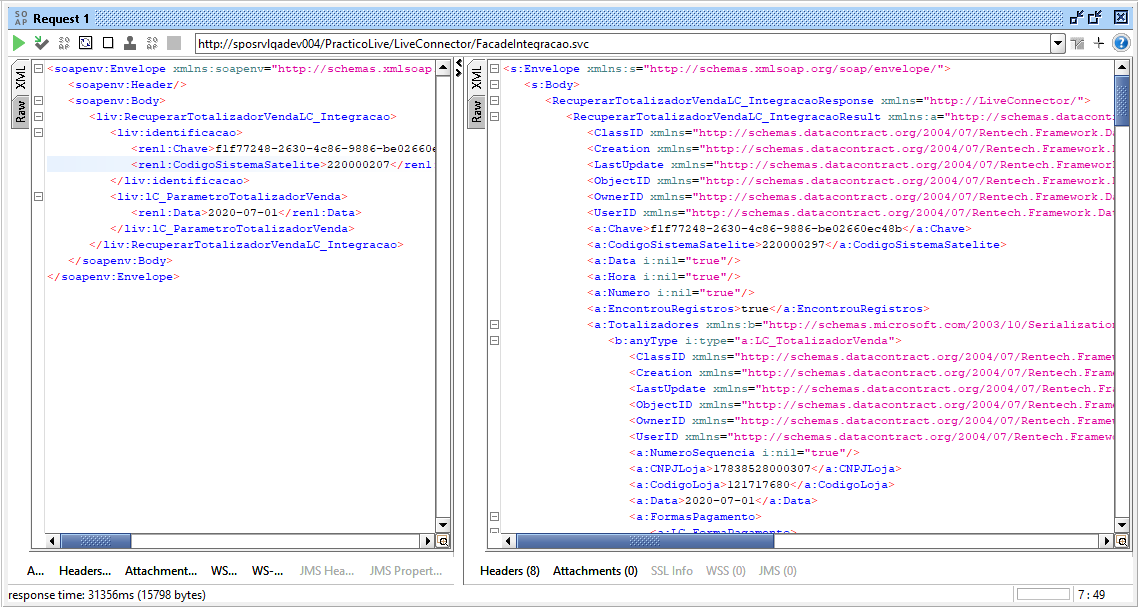Recreate the request from the schema

pyautogui.click(x=86, y=43)
